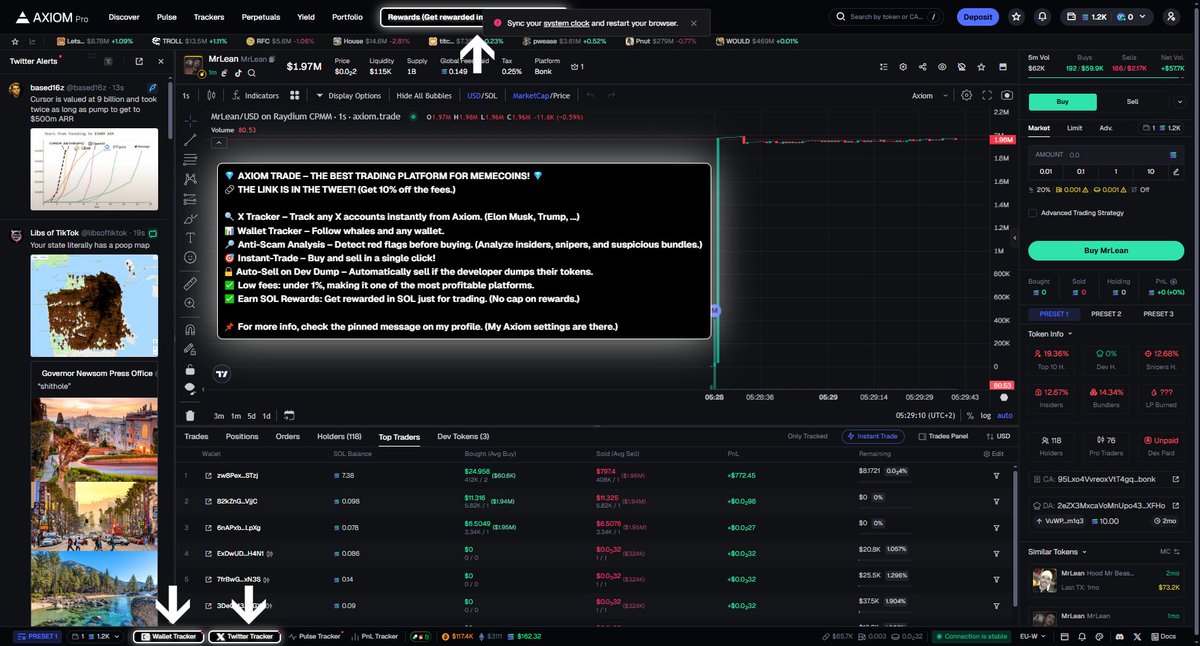This screenshot has height=646, width=1200.
Task: Dismiss the sync clock notification
Action: coord(694,23)
